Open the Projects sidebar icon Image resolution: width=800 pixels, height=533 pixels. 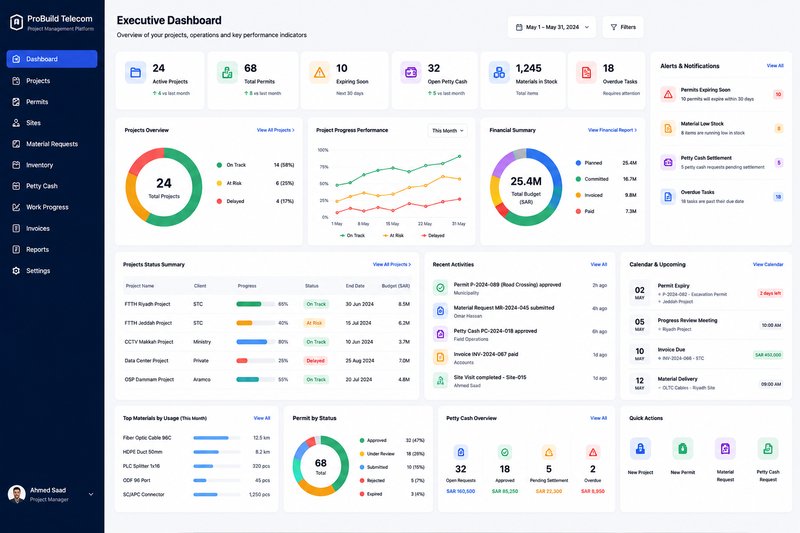16,81
